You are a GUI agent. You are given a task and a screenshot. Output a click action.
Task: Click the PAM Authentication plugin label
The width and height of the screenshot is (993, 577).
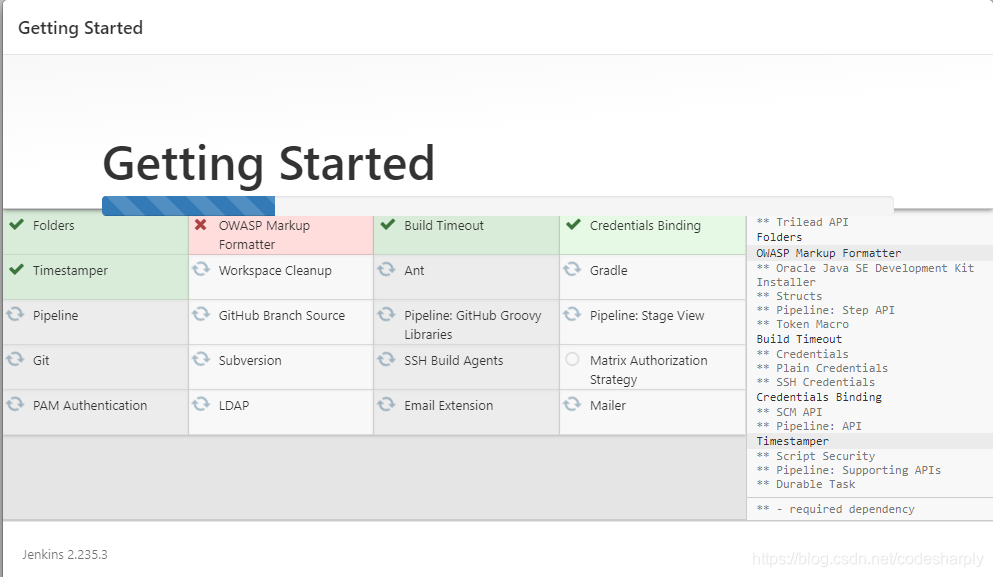pyautogui.click(x=90, y=405)
